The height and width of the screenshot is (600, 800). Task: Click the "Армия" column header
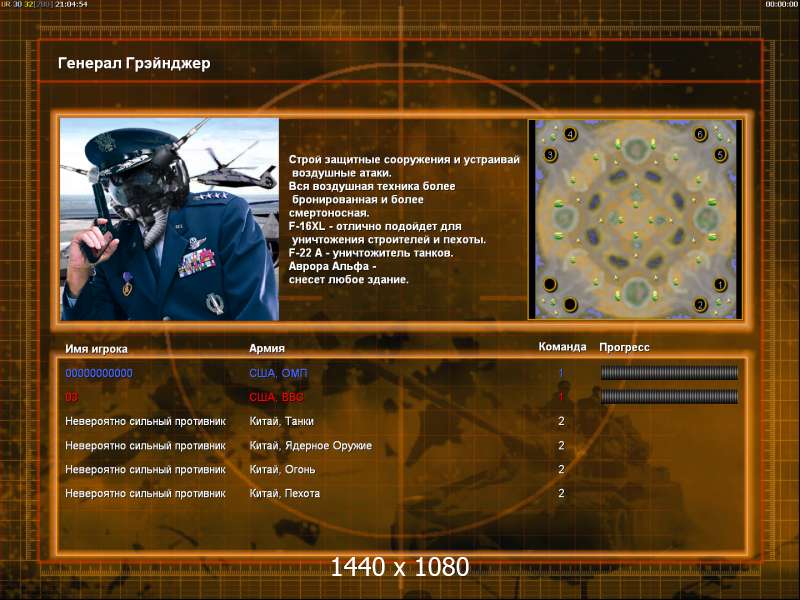[267, 348]
